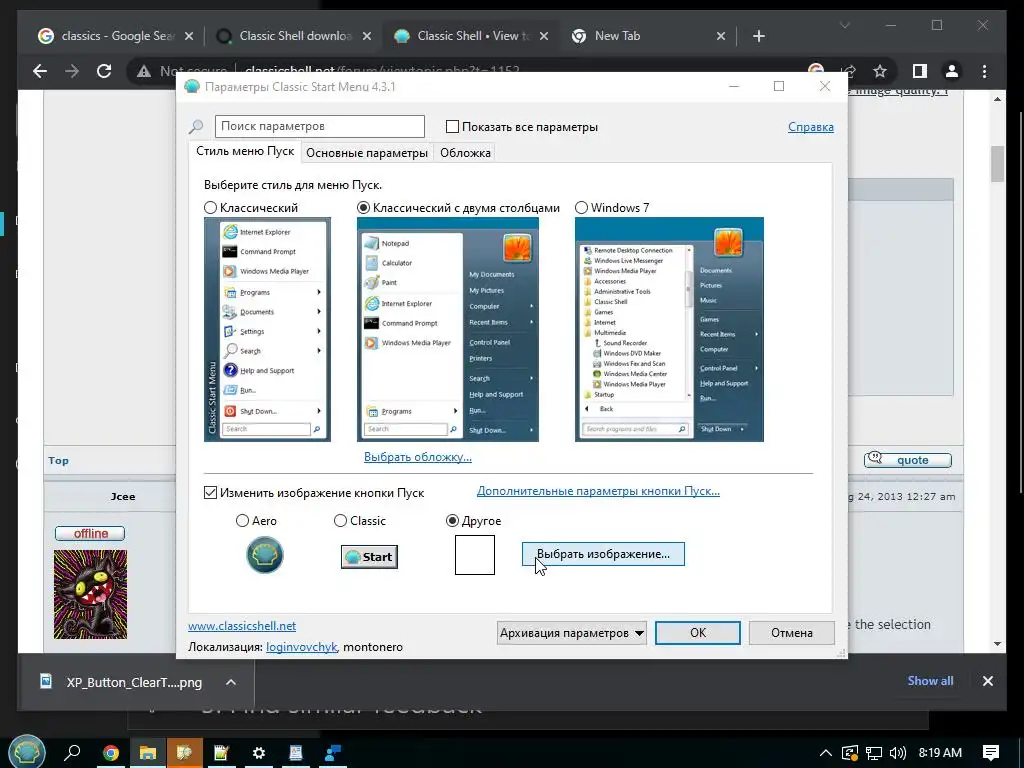The image size is (1024, 768).
Task: Click the Classic single-column menu preview
Action: tap(267, 329)
